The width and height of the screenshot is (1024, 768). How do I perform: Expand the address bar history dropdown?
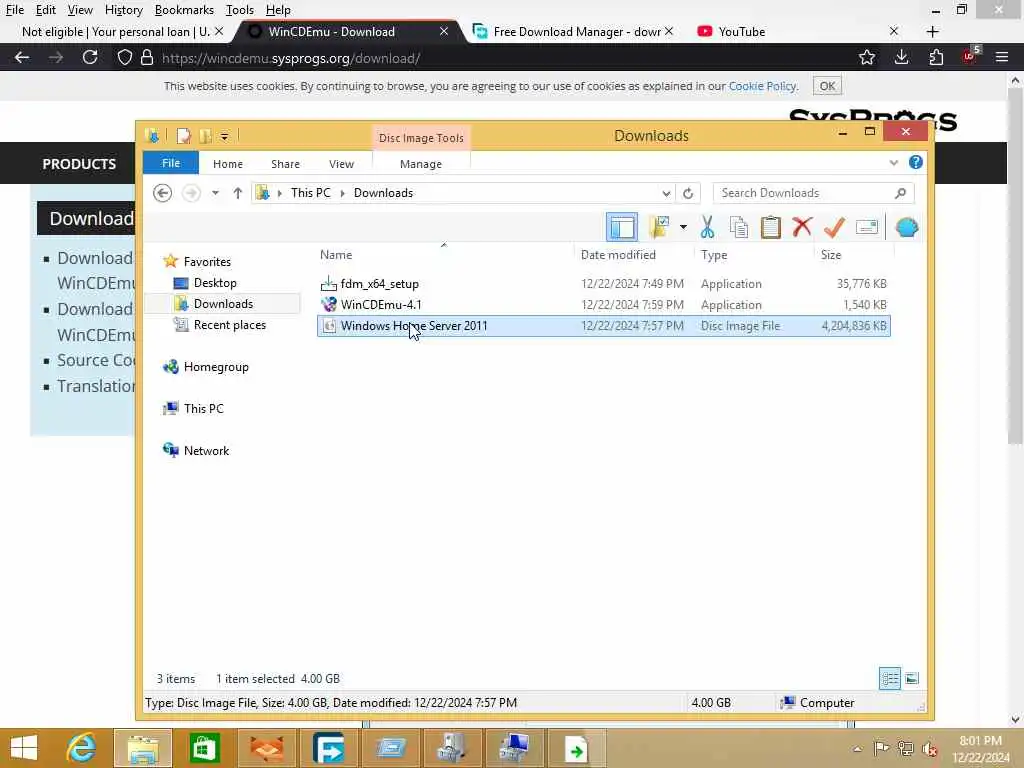tap(665, 193)
